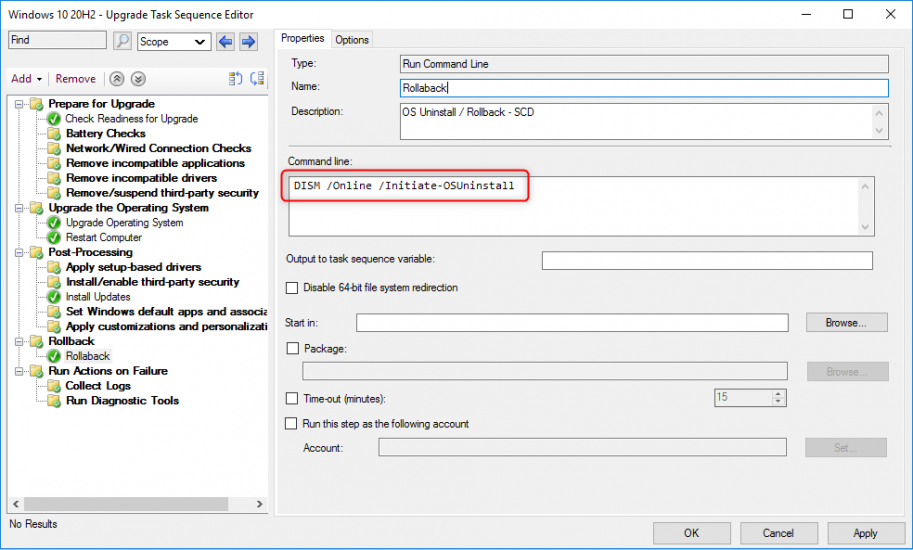This screenshot has width=913, height=550.
Task: Collapse Upgrade the Operating System group
Action: (19, 208)
